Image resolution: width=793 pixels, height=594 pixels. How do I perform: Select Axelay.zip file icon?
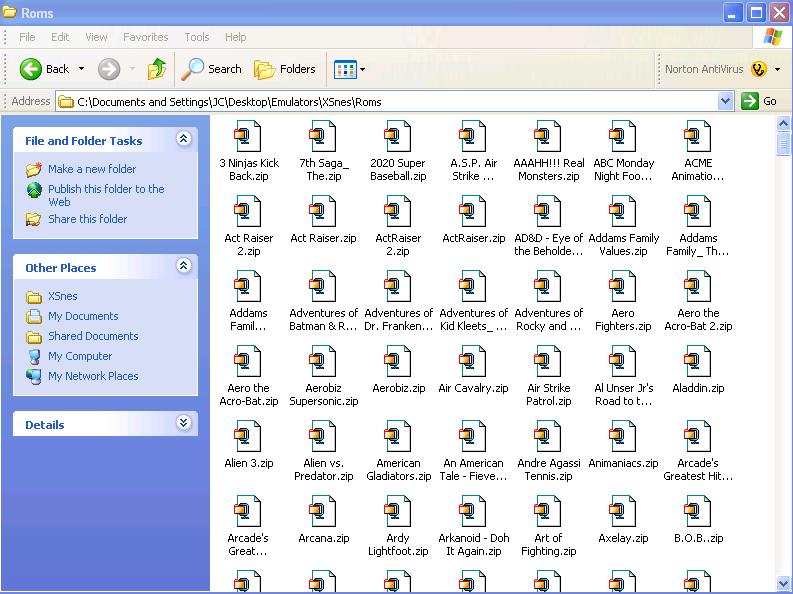(623, 511)
